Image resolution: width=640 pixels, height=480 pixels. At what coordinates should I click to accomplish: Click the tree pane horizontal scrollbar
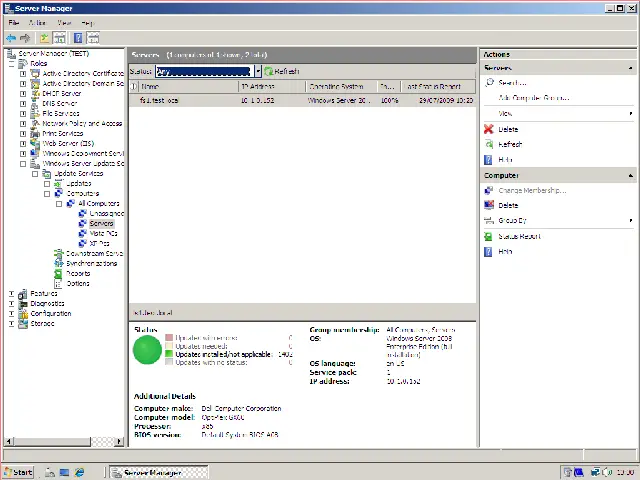(63, 441)
